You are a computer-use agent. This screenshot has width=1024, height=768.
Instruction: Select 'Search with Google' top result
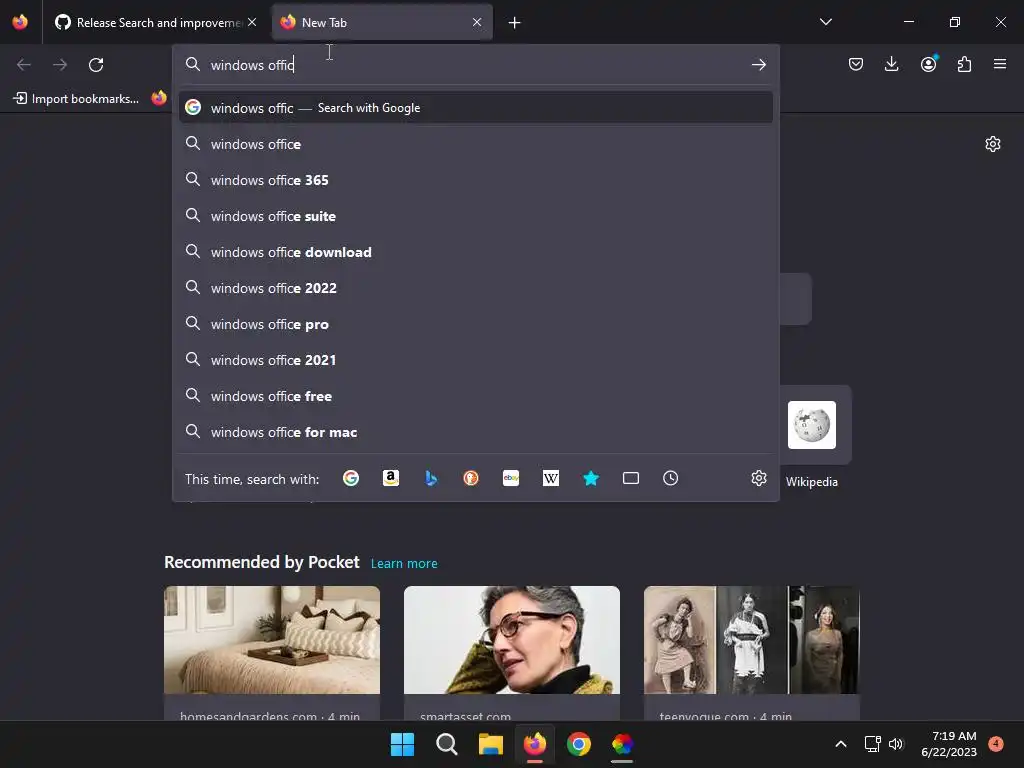475,108
